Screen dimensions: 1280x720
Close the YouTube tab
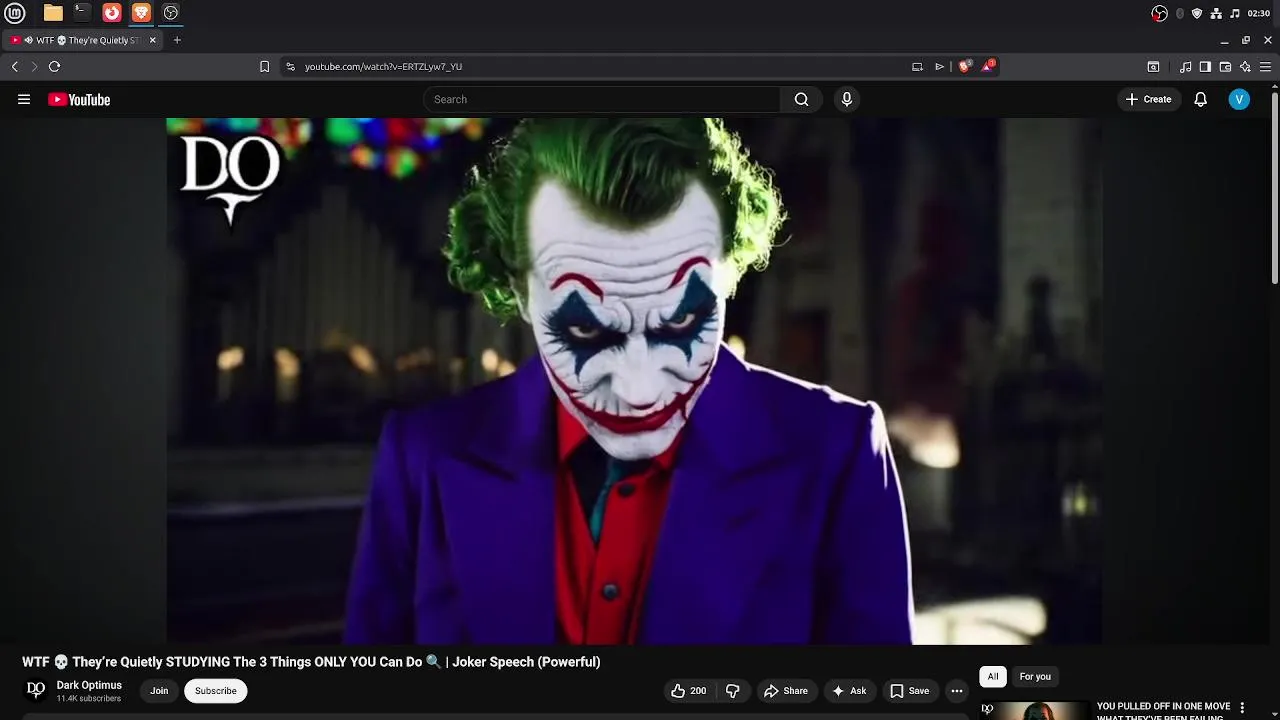point(153,40)
